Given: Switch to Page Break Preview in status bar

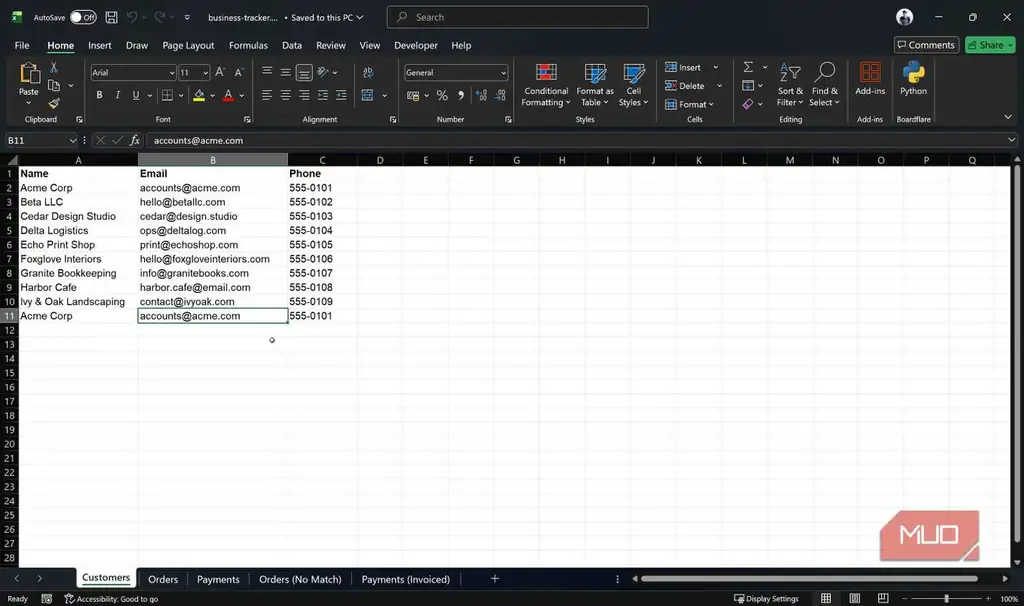Looking at the screenshot, I should pos(883,598).
